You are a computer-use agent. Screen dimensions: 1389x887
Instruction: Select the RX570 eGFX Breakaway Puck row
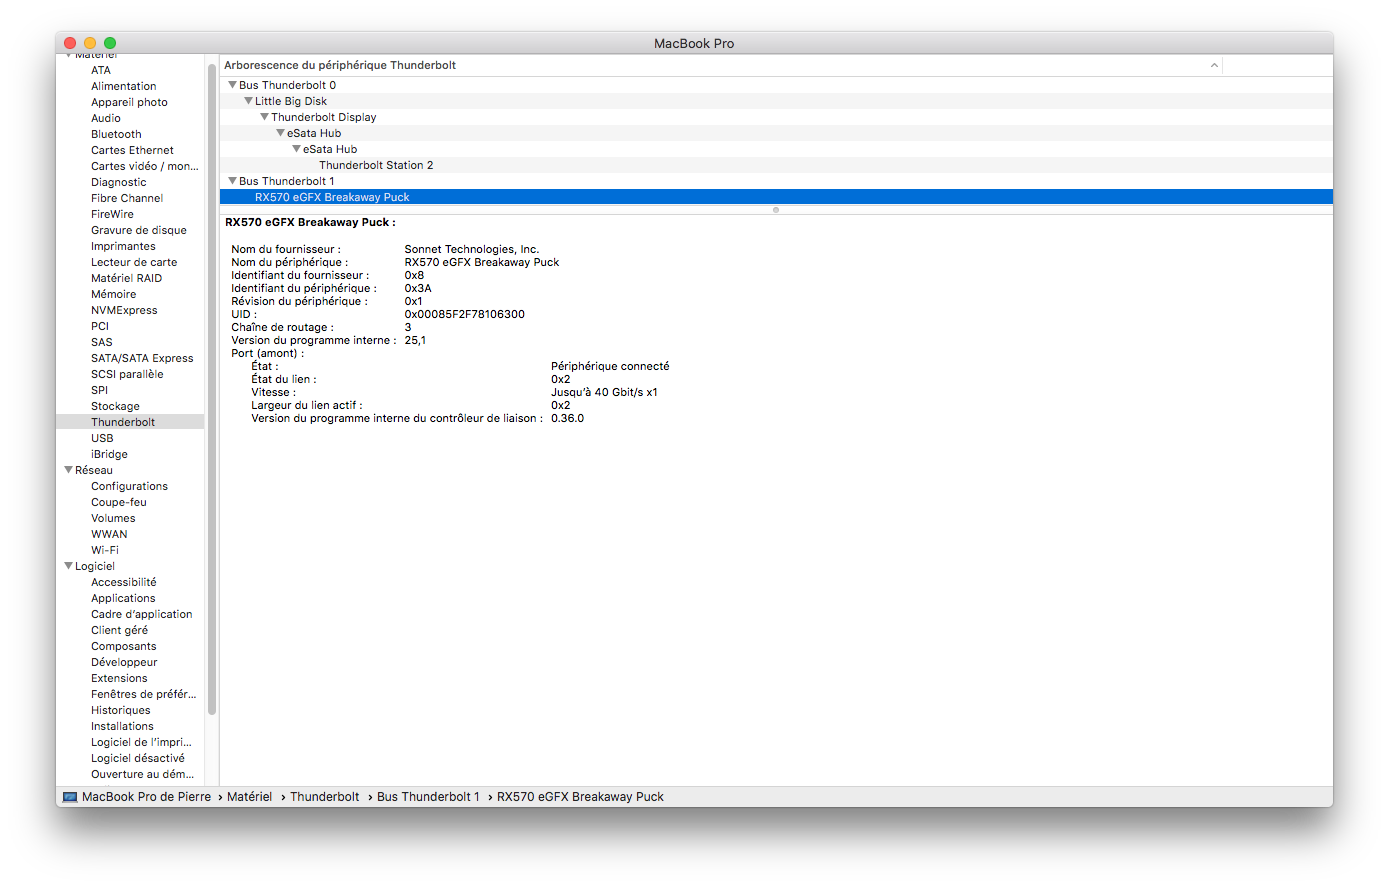tap(776, 197)
